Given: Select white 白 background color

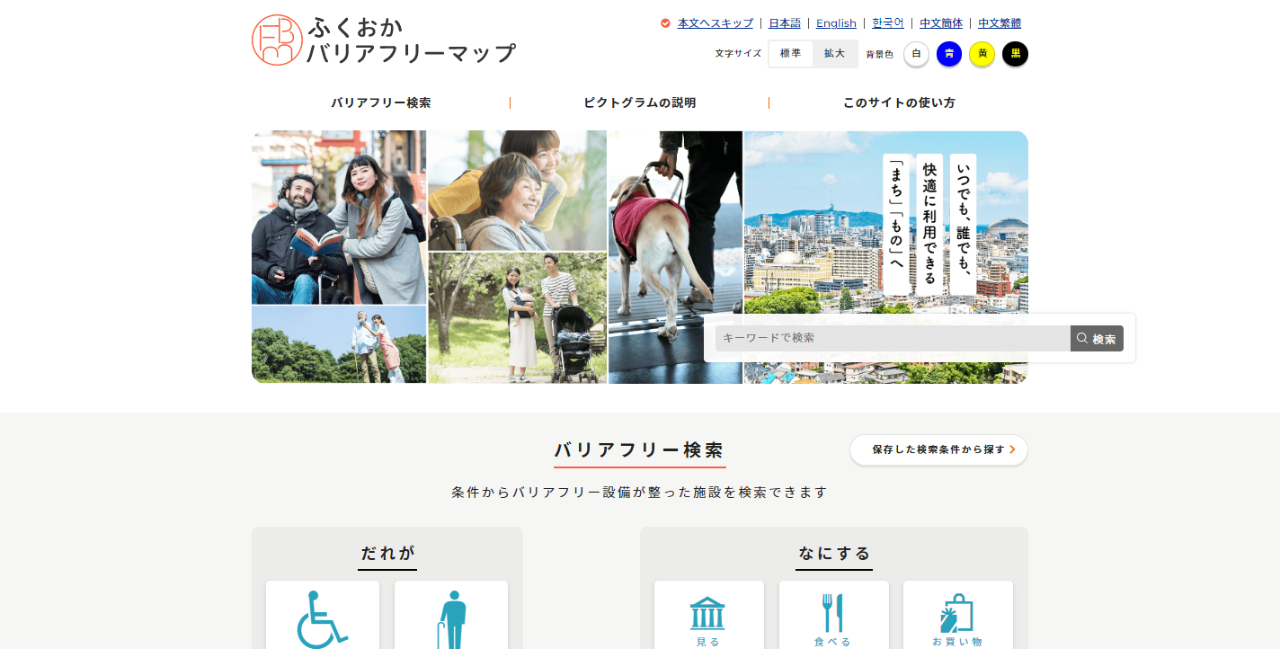Looking at the screenshot, I should pos(916,54).
